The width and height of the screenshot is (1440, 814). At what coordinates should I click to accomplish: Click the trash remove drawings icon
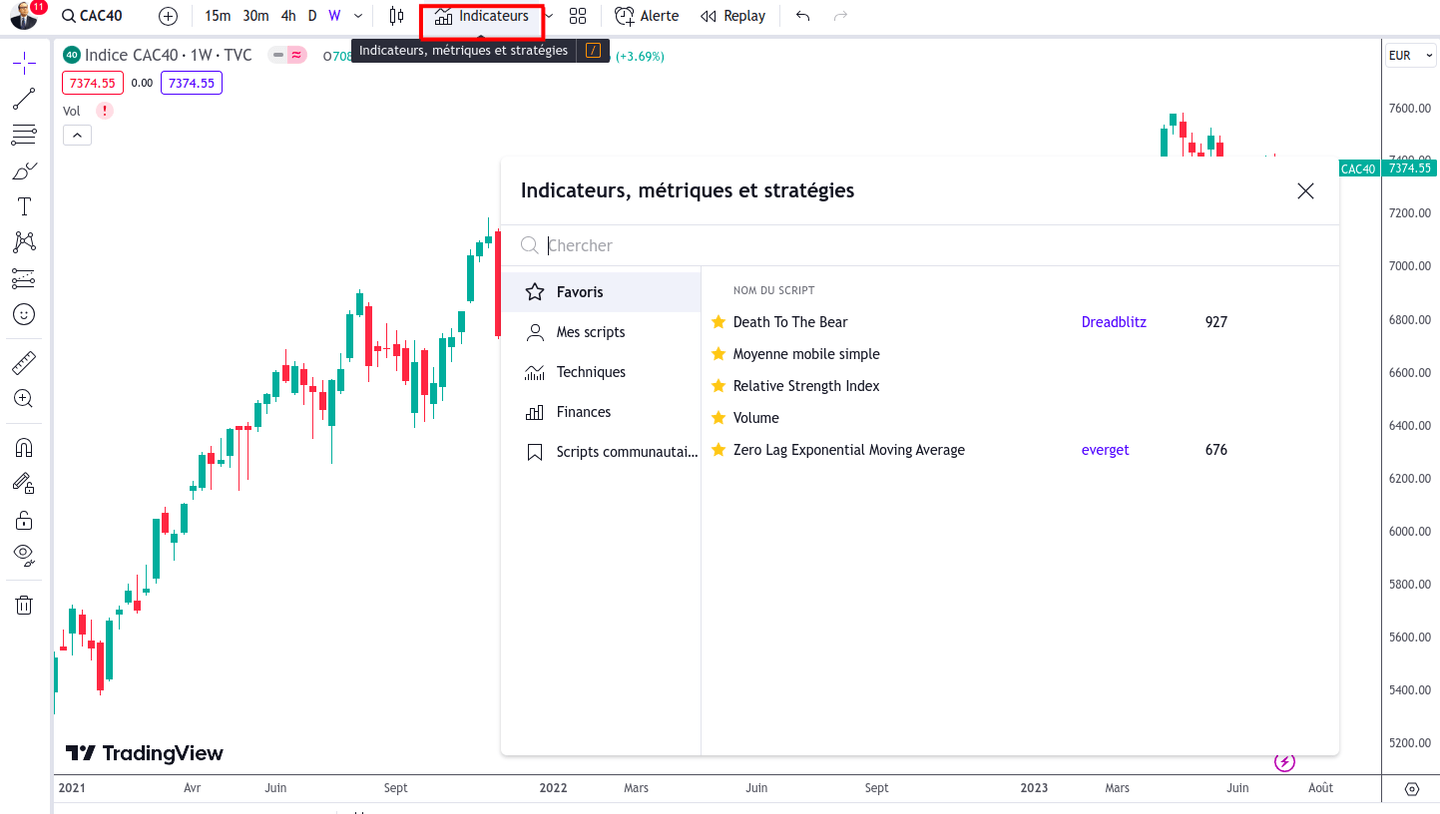[x=24, y=605]
